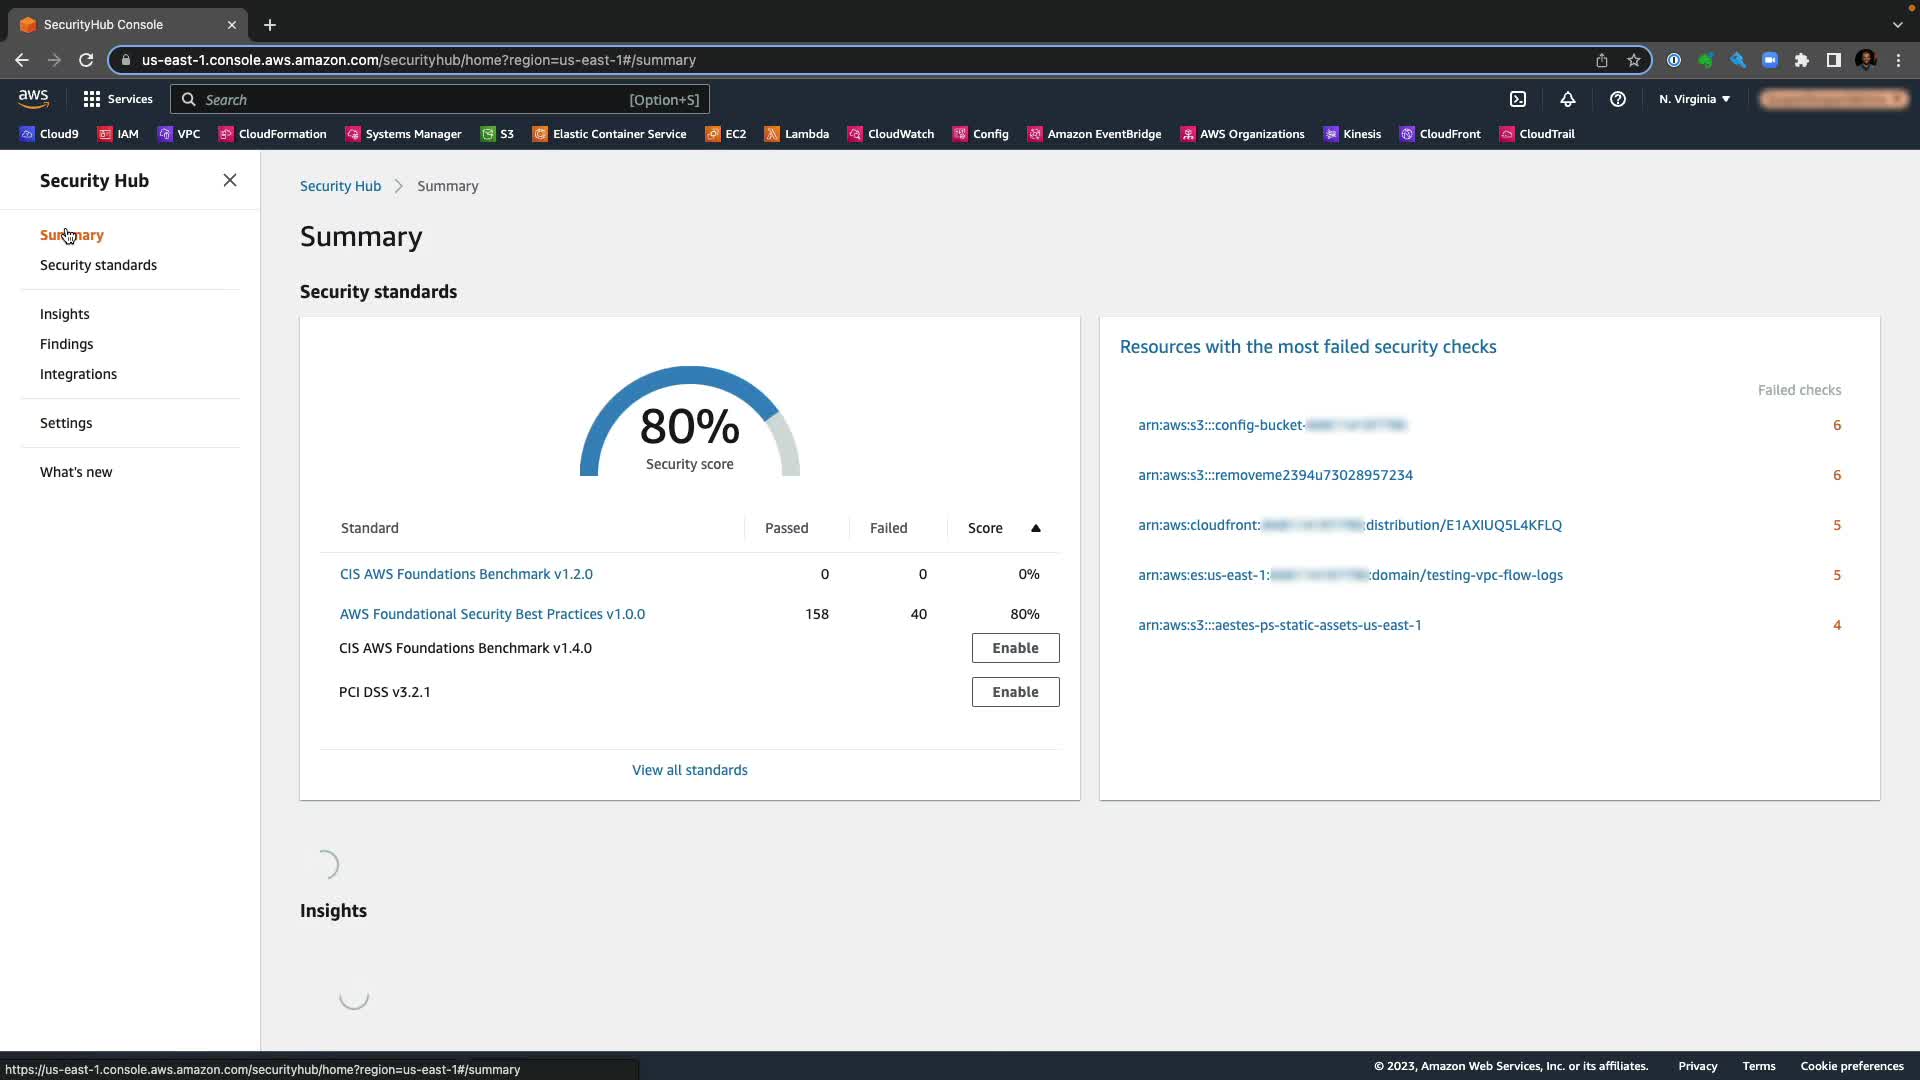
Task: Open Chrome extensions puzzle icon
Action: [1801, 60]
